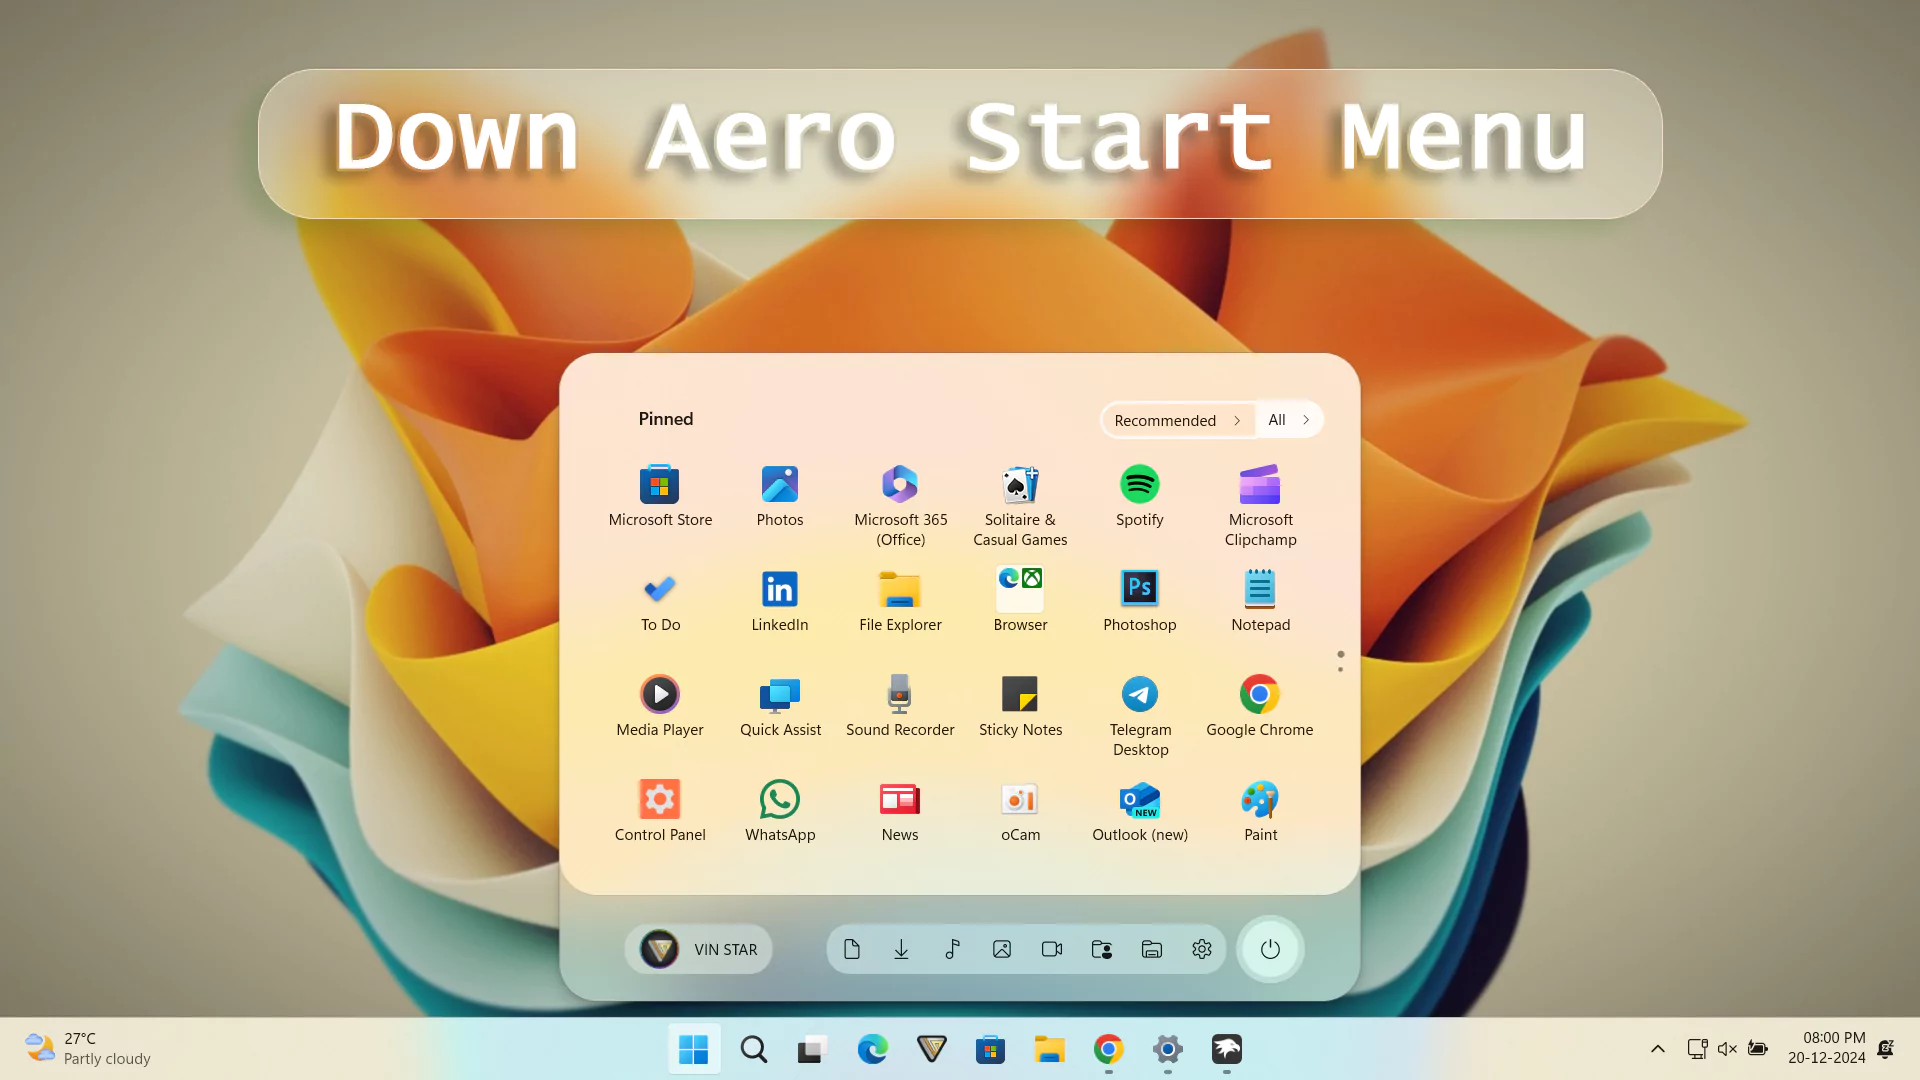Viewport: 1920px width, 1080px height.
Task: Unmute the system volume in the tray
Action: (1727, 1048)
